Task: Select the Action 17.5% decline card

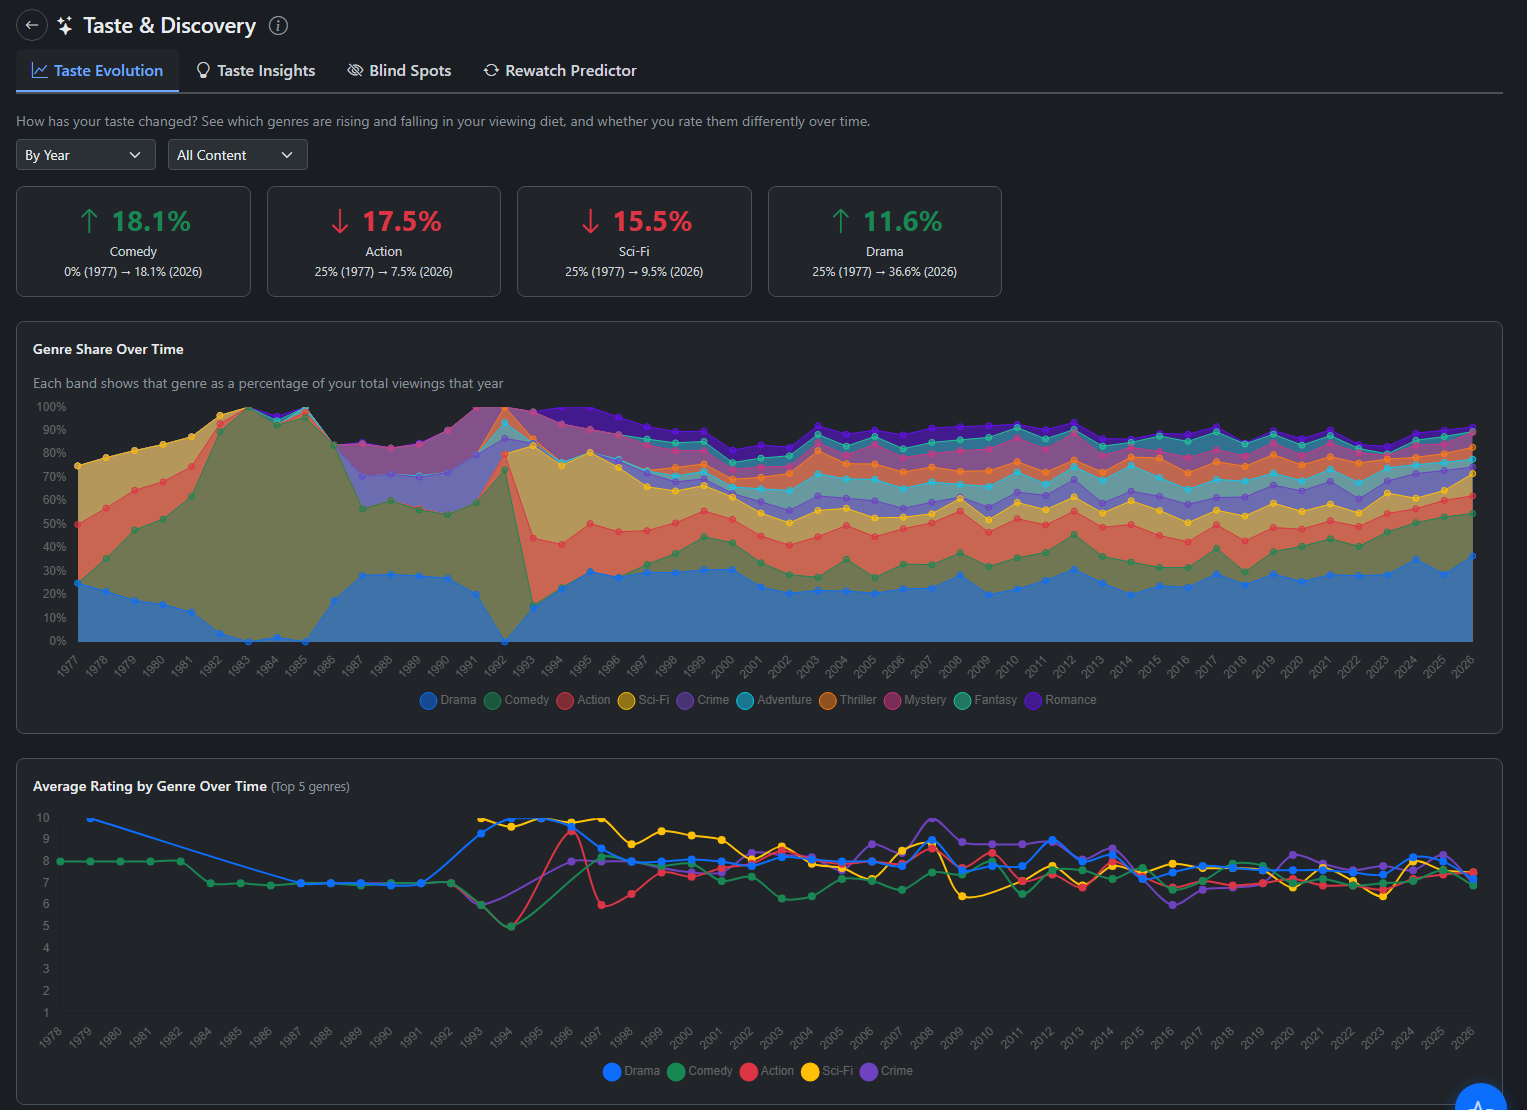Action: [383, 242]
